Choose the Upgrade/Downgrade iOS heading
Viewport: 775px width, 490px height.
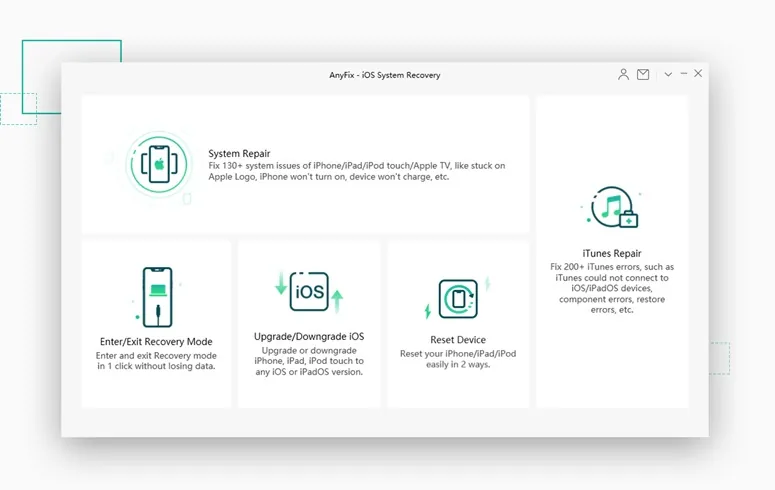click(x=309, y=336)
